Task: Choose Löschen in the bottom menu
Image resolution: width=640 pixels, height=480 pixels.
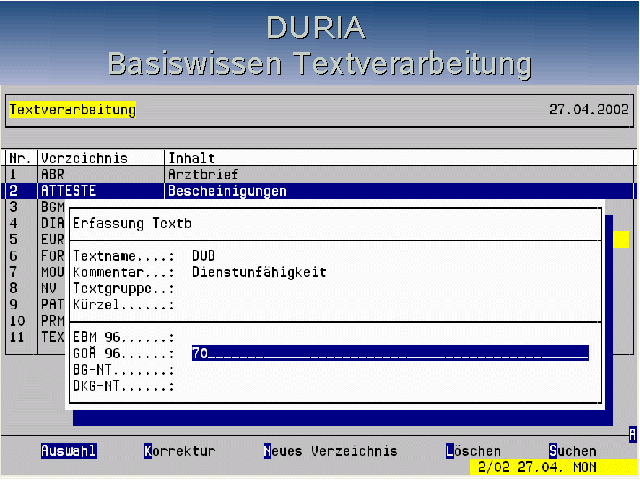Action: (473, 451)
